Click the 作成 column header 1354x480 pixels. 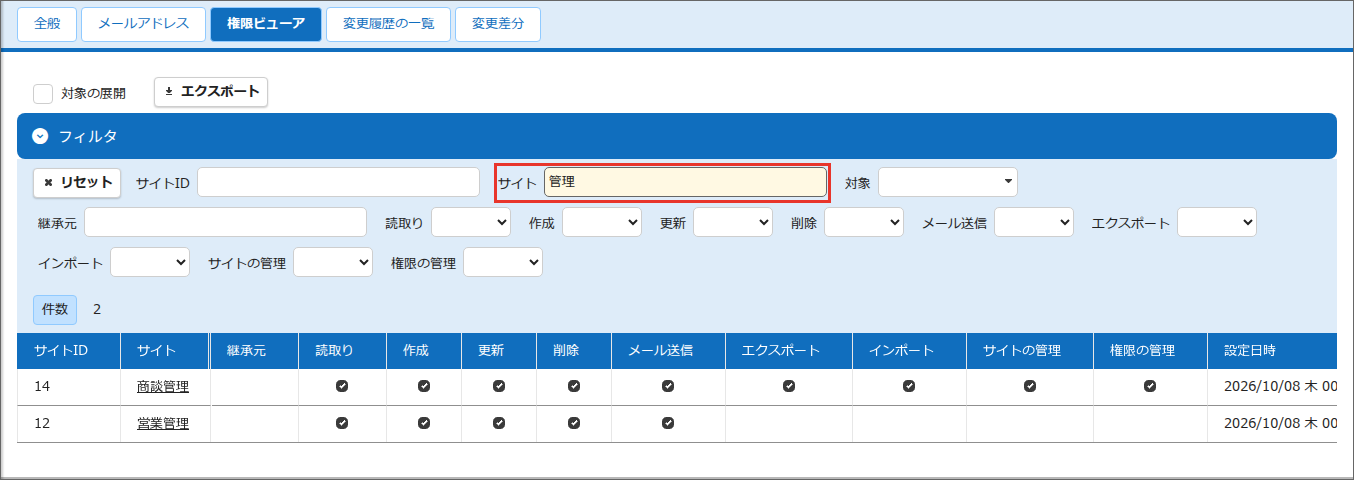coord(424,350)
